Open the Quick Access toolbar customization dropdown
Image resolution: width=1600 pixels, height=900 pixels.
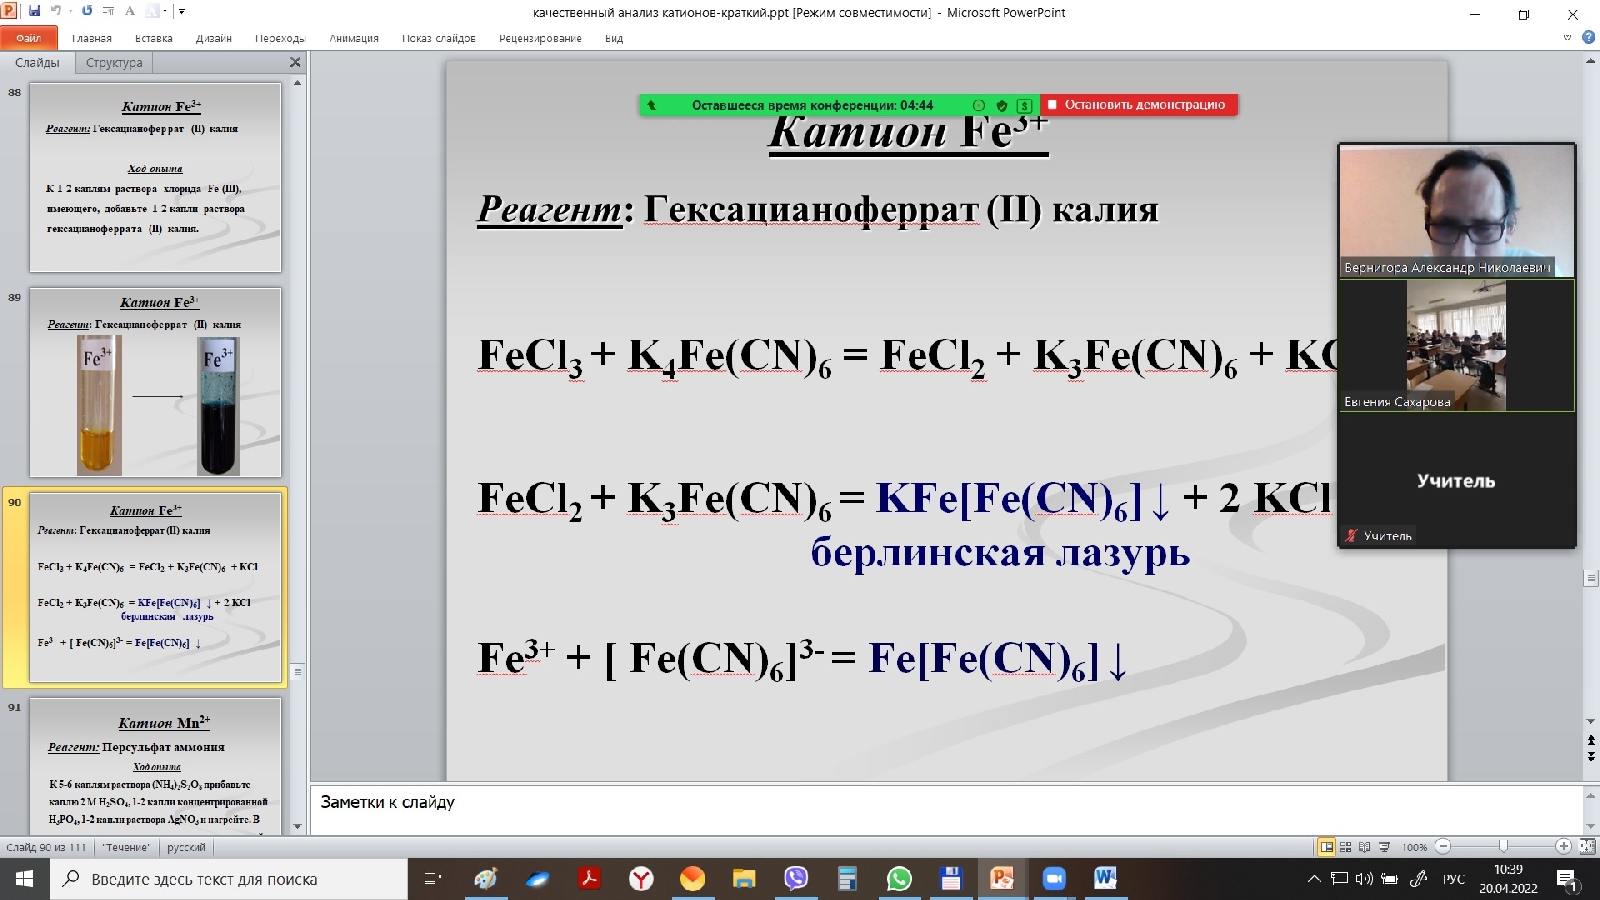pos(181,12)
